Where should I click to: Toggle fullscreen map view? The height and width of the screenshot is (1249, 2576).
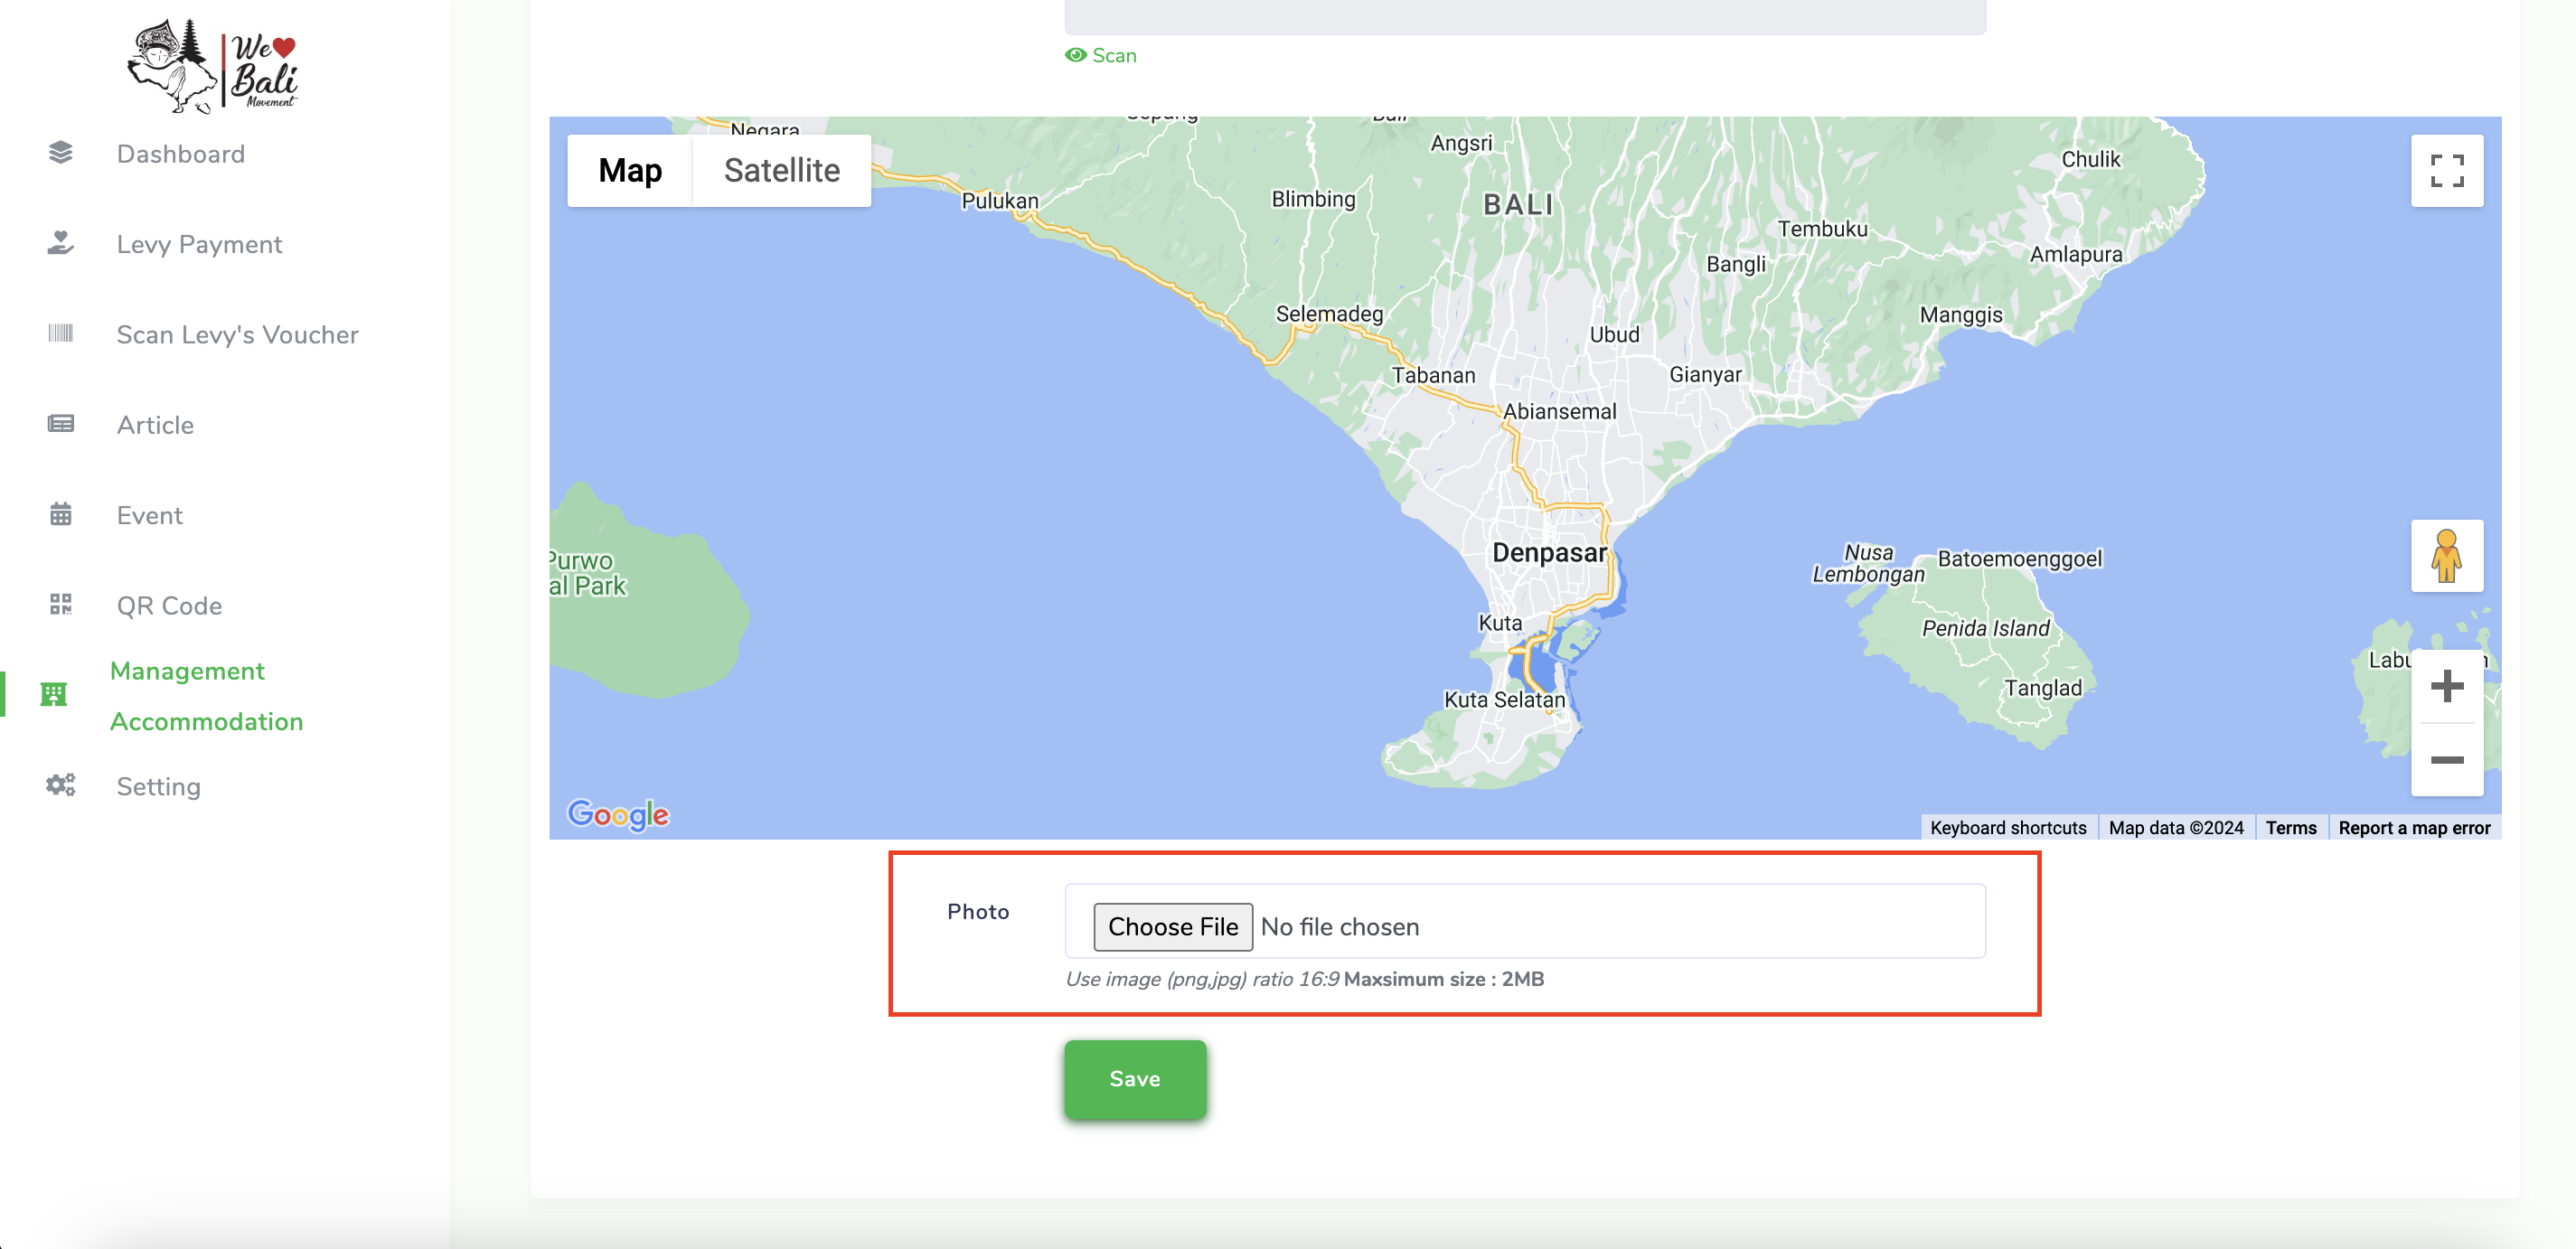pos(2446,171)
